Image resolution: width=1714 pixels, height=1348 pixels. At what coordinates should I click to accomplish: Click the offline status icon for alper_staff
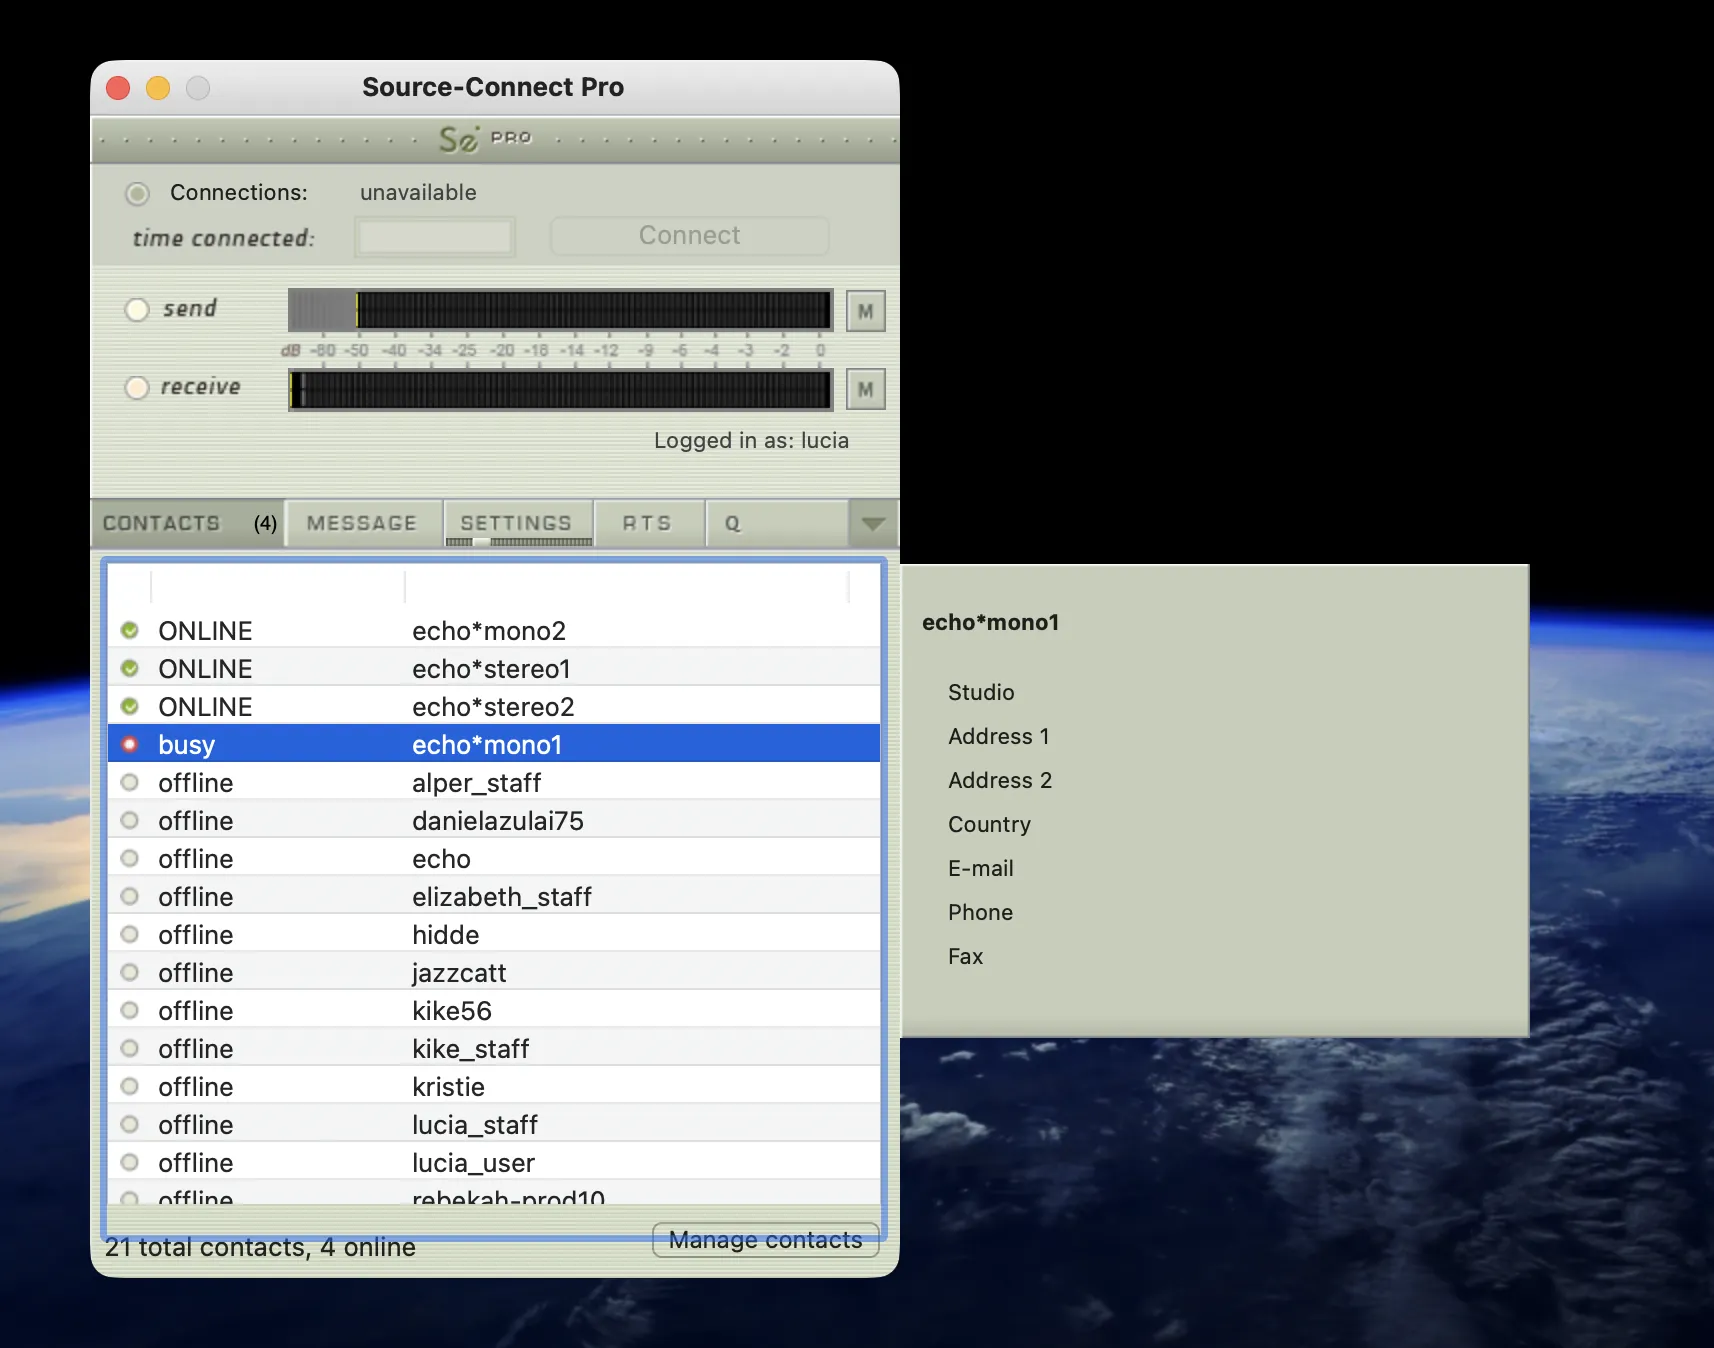pyautogui.click(x=130, y=782)
